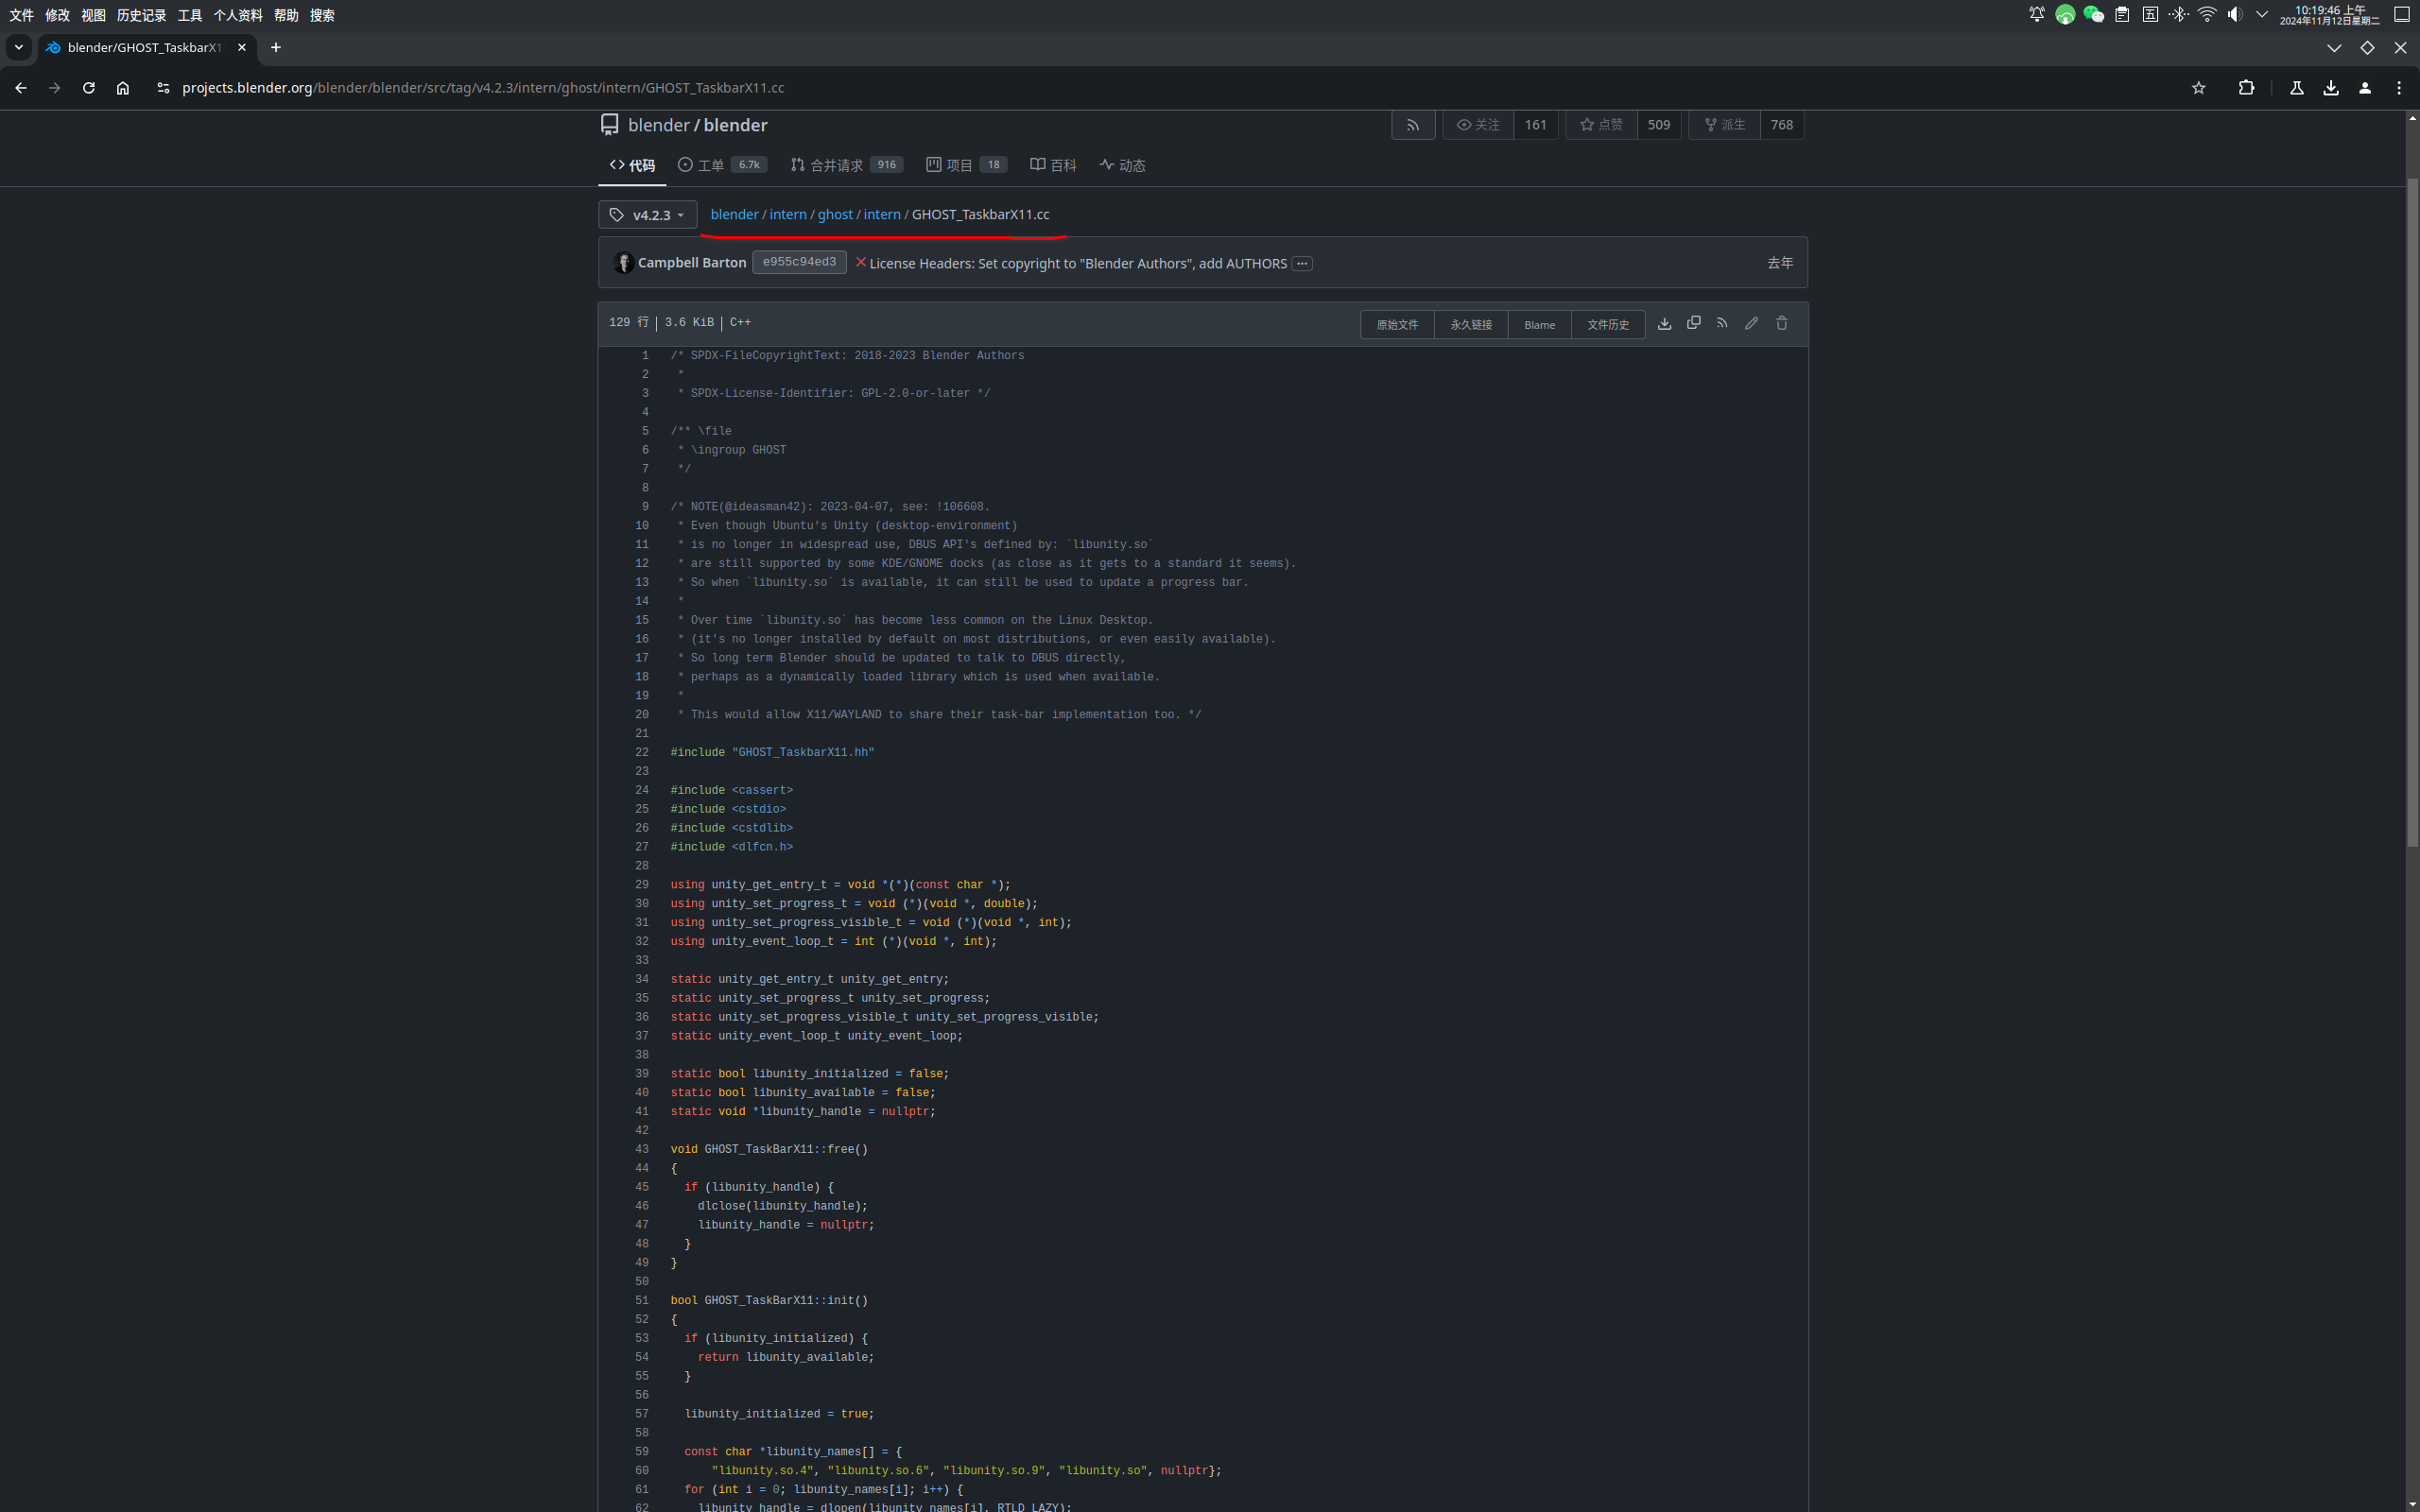
Task: Open the browser labs flask icon
Action: click(2297, 88)
